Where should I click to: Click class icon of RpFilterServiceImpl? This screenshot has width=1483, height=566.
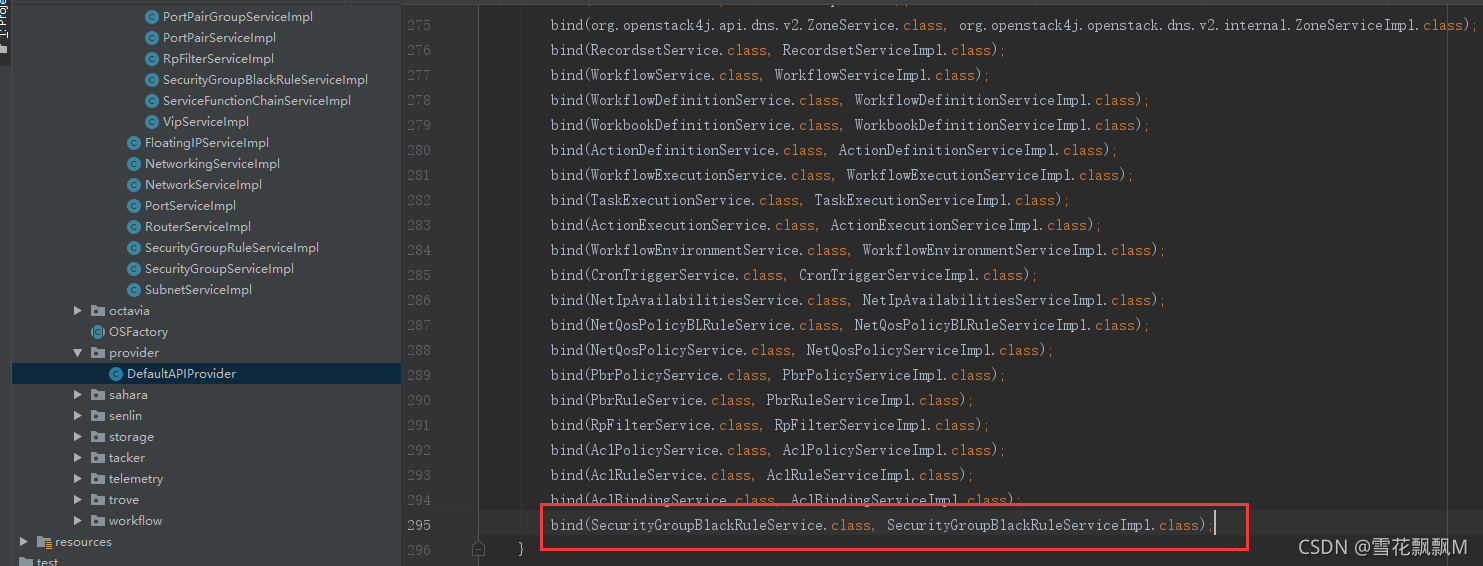pyautogui.click(x=152, y=59)
